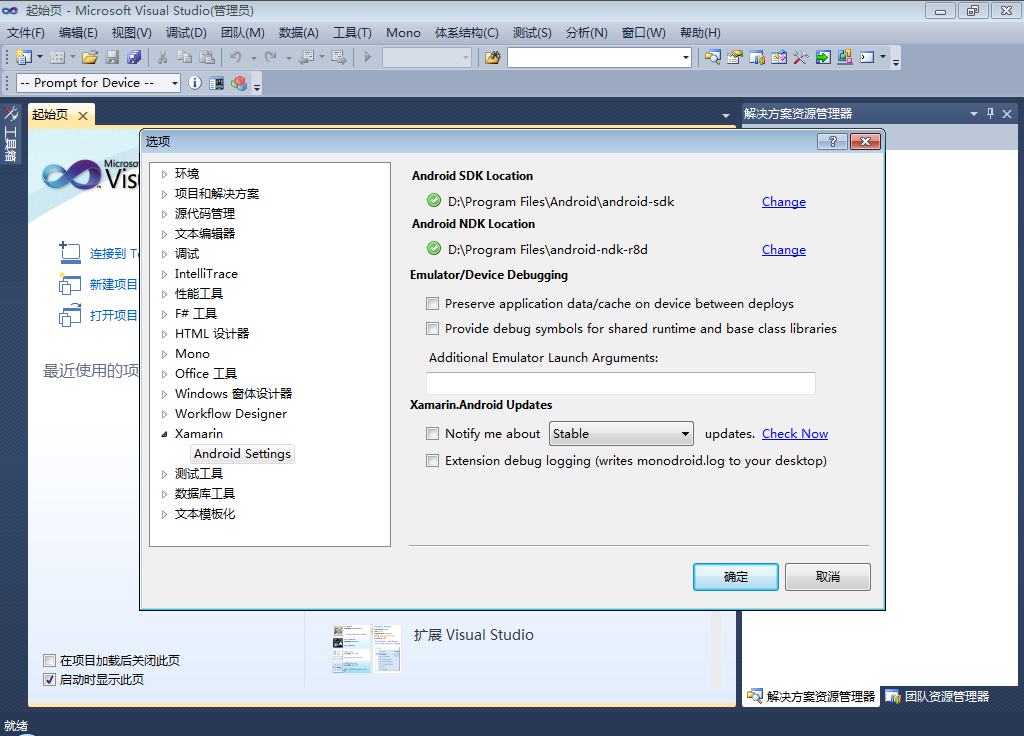Click the Save All icon in toolbar
This screenshot has height=736, width=1024.
(134, 57)
